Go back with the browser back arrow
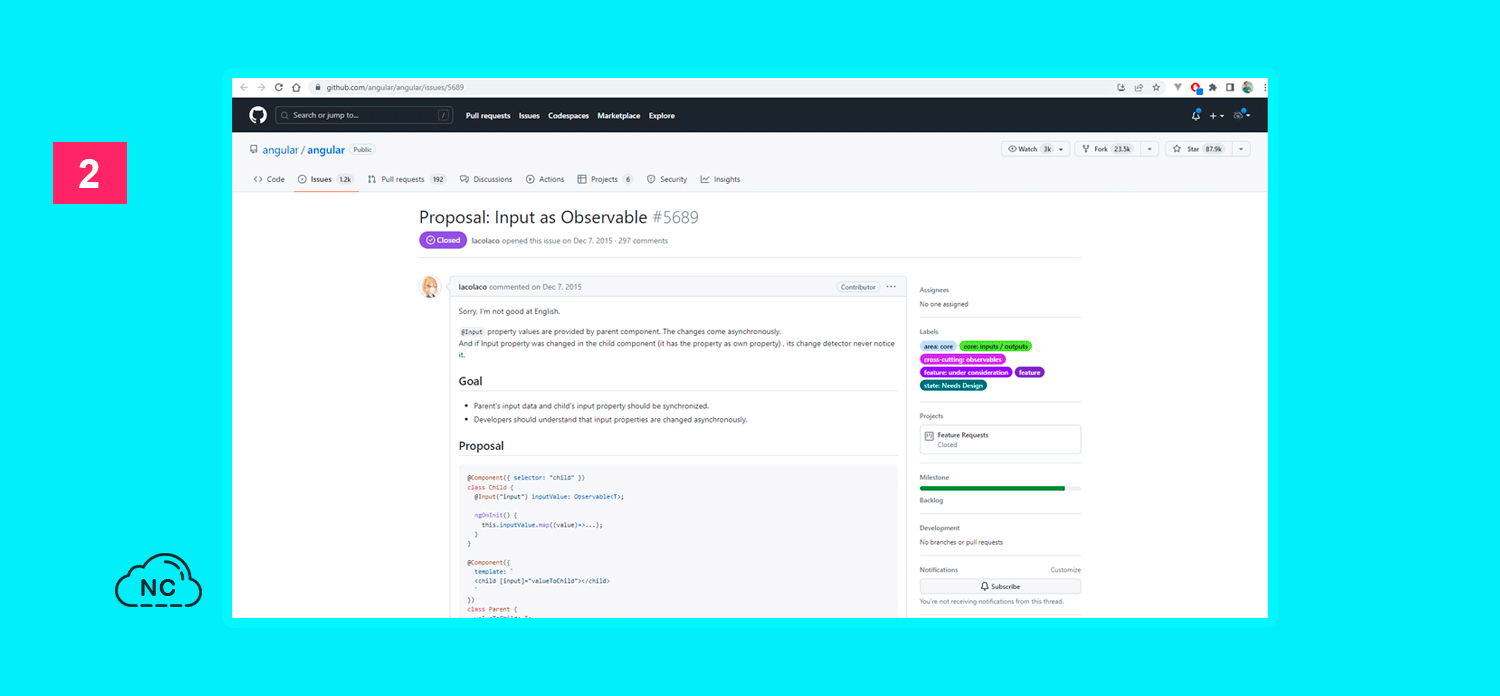This screenshot has width=1500, height=696. (x=244, y=87)
